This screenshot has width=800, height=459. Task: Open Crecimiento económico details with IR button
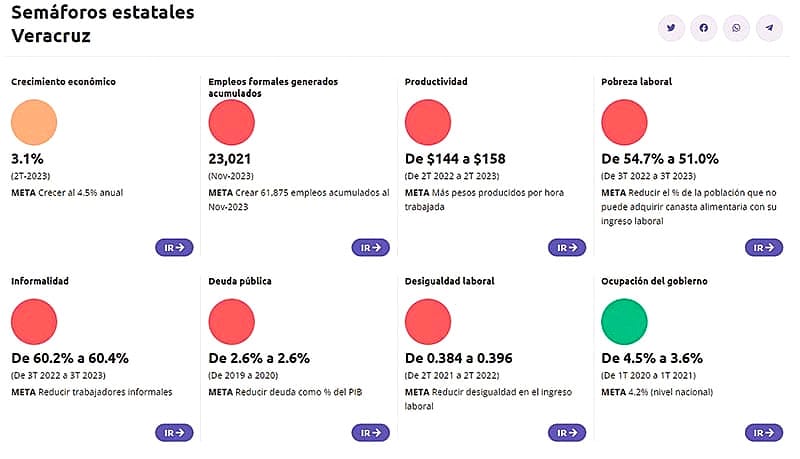point(174,247)
